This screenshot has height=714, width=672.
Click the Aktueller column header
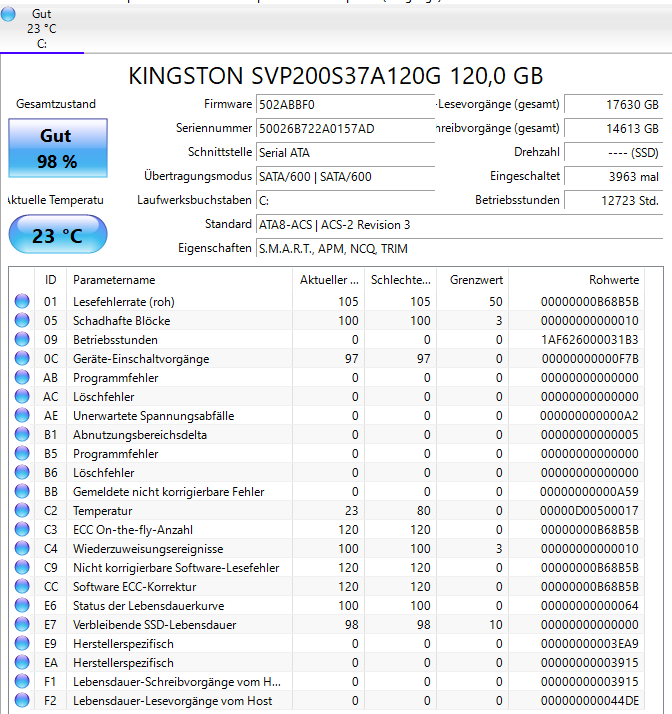point(328,280)
